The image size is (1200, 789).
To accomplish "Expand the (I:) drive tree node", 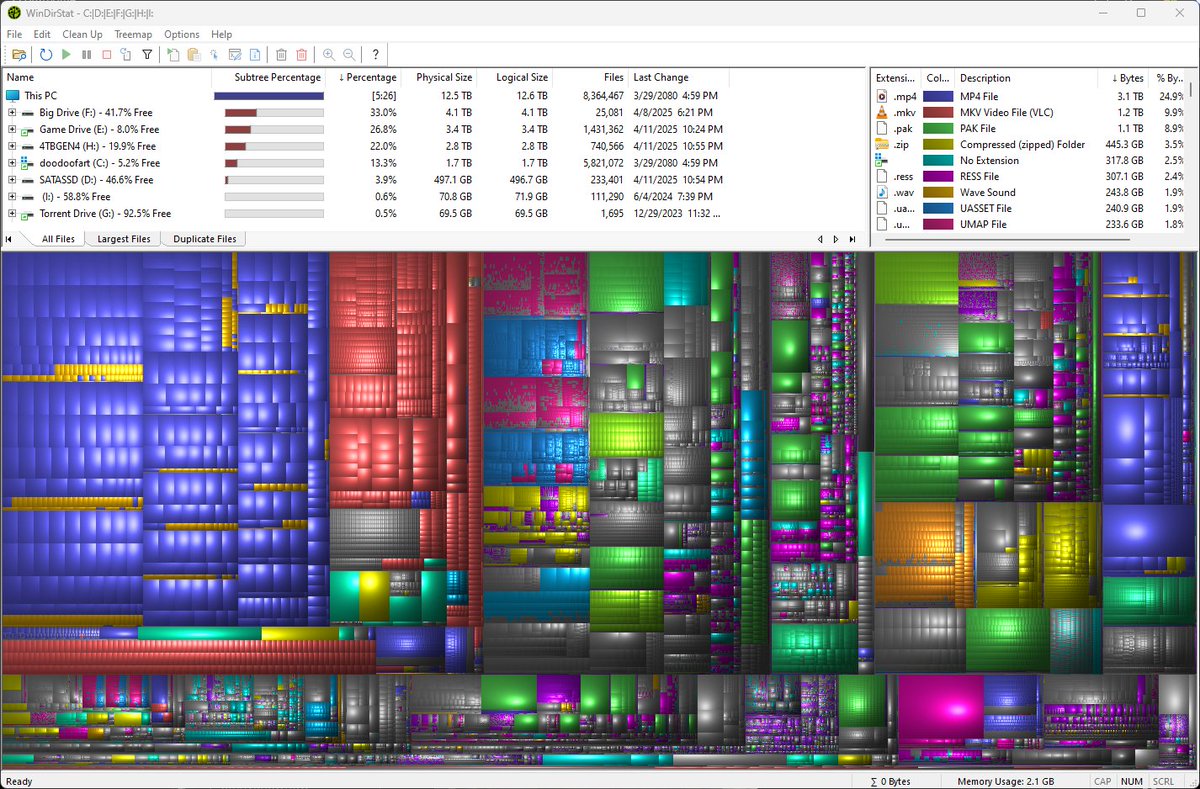I will (x=12, y=197).
